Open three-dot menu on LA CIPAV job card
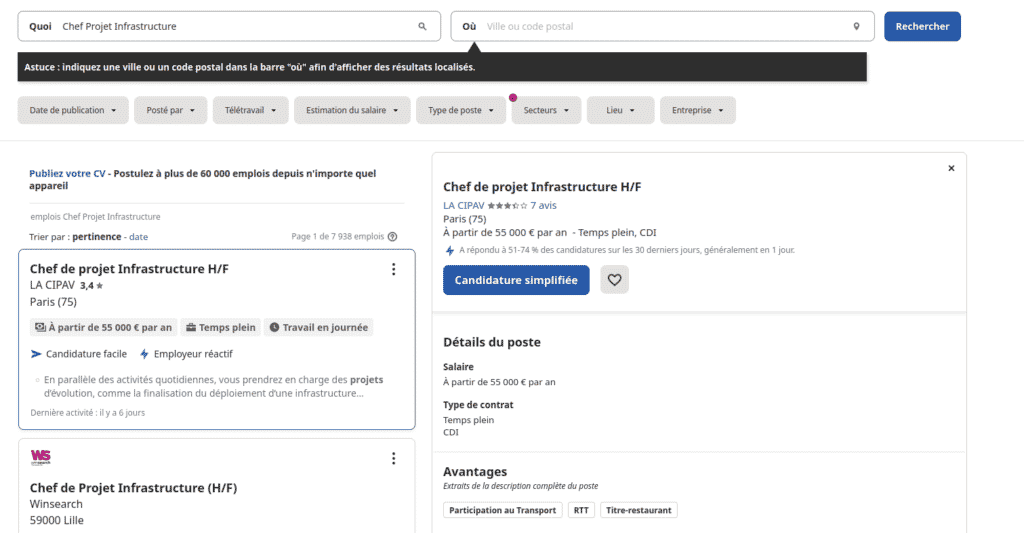The height and width of the screenshot is (533, 1024). [x=393, y=269]
